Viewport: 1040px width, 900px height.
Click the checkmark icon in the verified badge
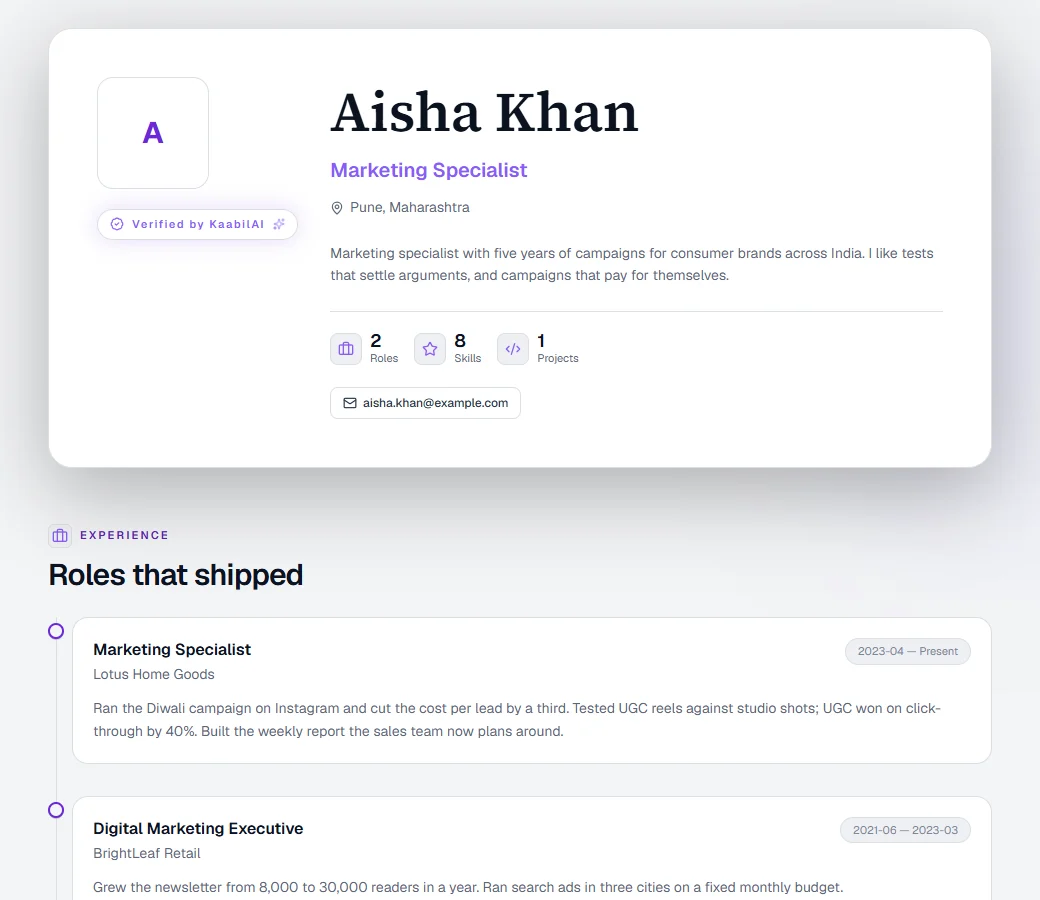coord(117,224)
